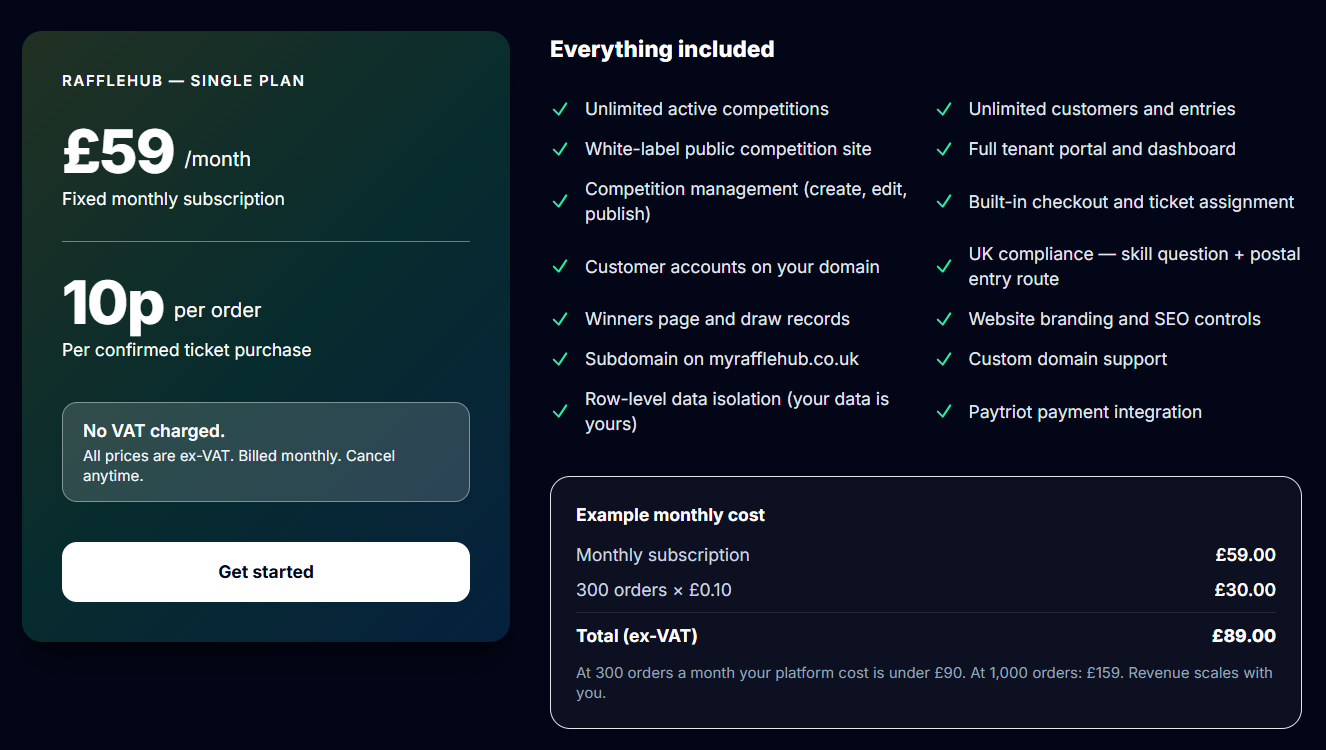Click the checkmark beside Winners page and draw records
This screenshot has height=750, width=1326.
point(561,319)
